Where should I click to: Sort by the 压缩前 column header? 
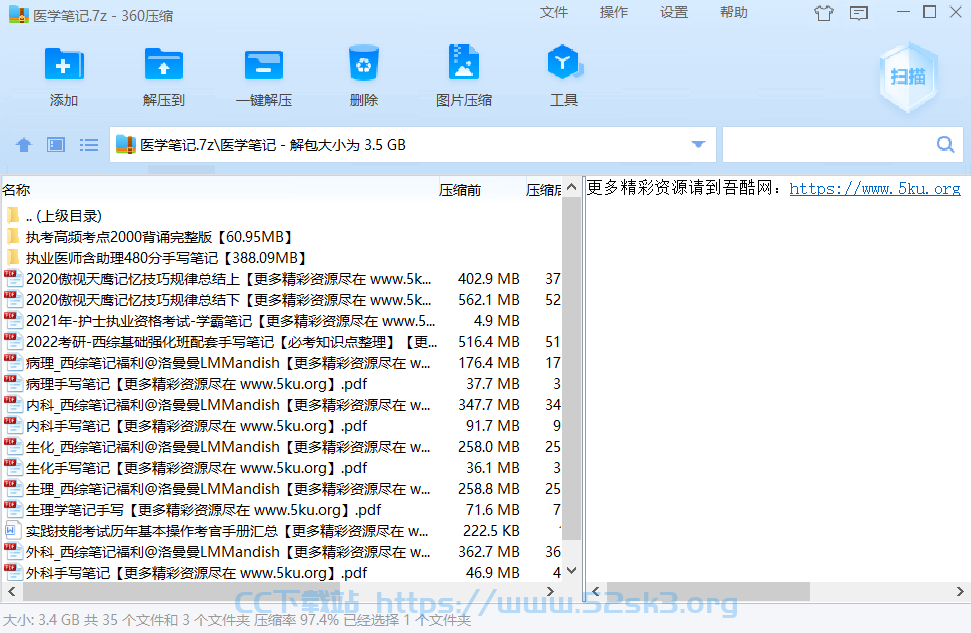click(460, 190)
